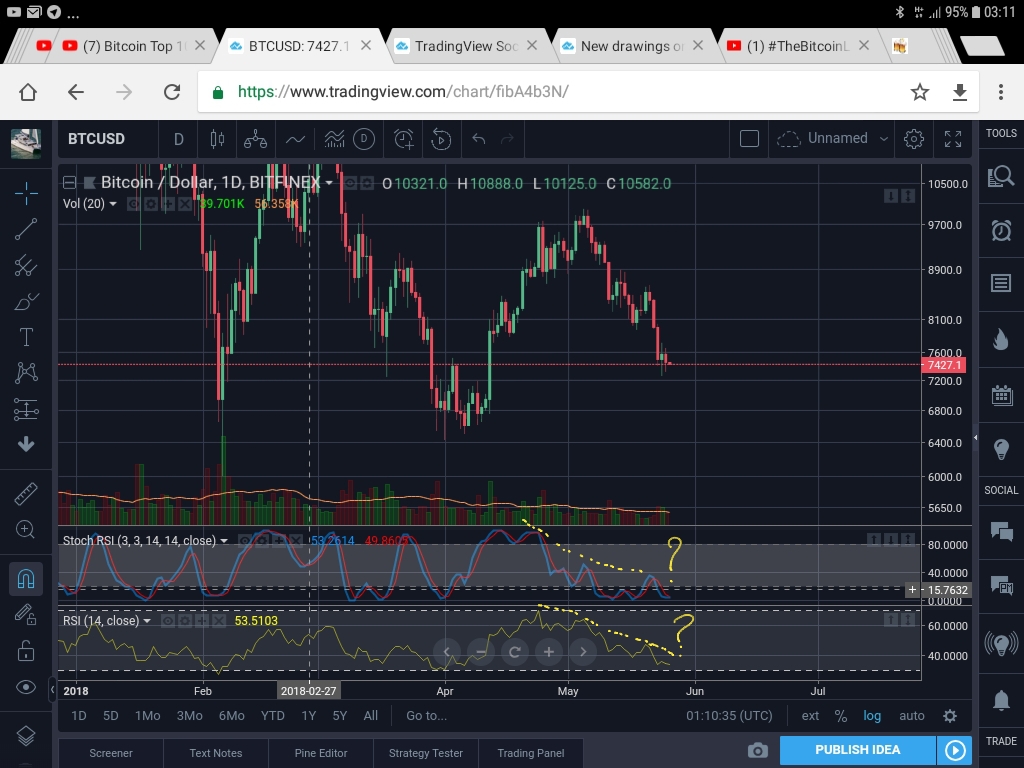Open the Strategy Tester tab
The width and height of the screenshot is (1024, 768).
pyautogui.click(x=426, y=753)
